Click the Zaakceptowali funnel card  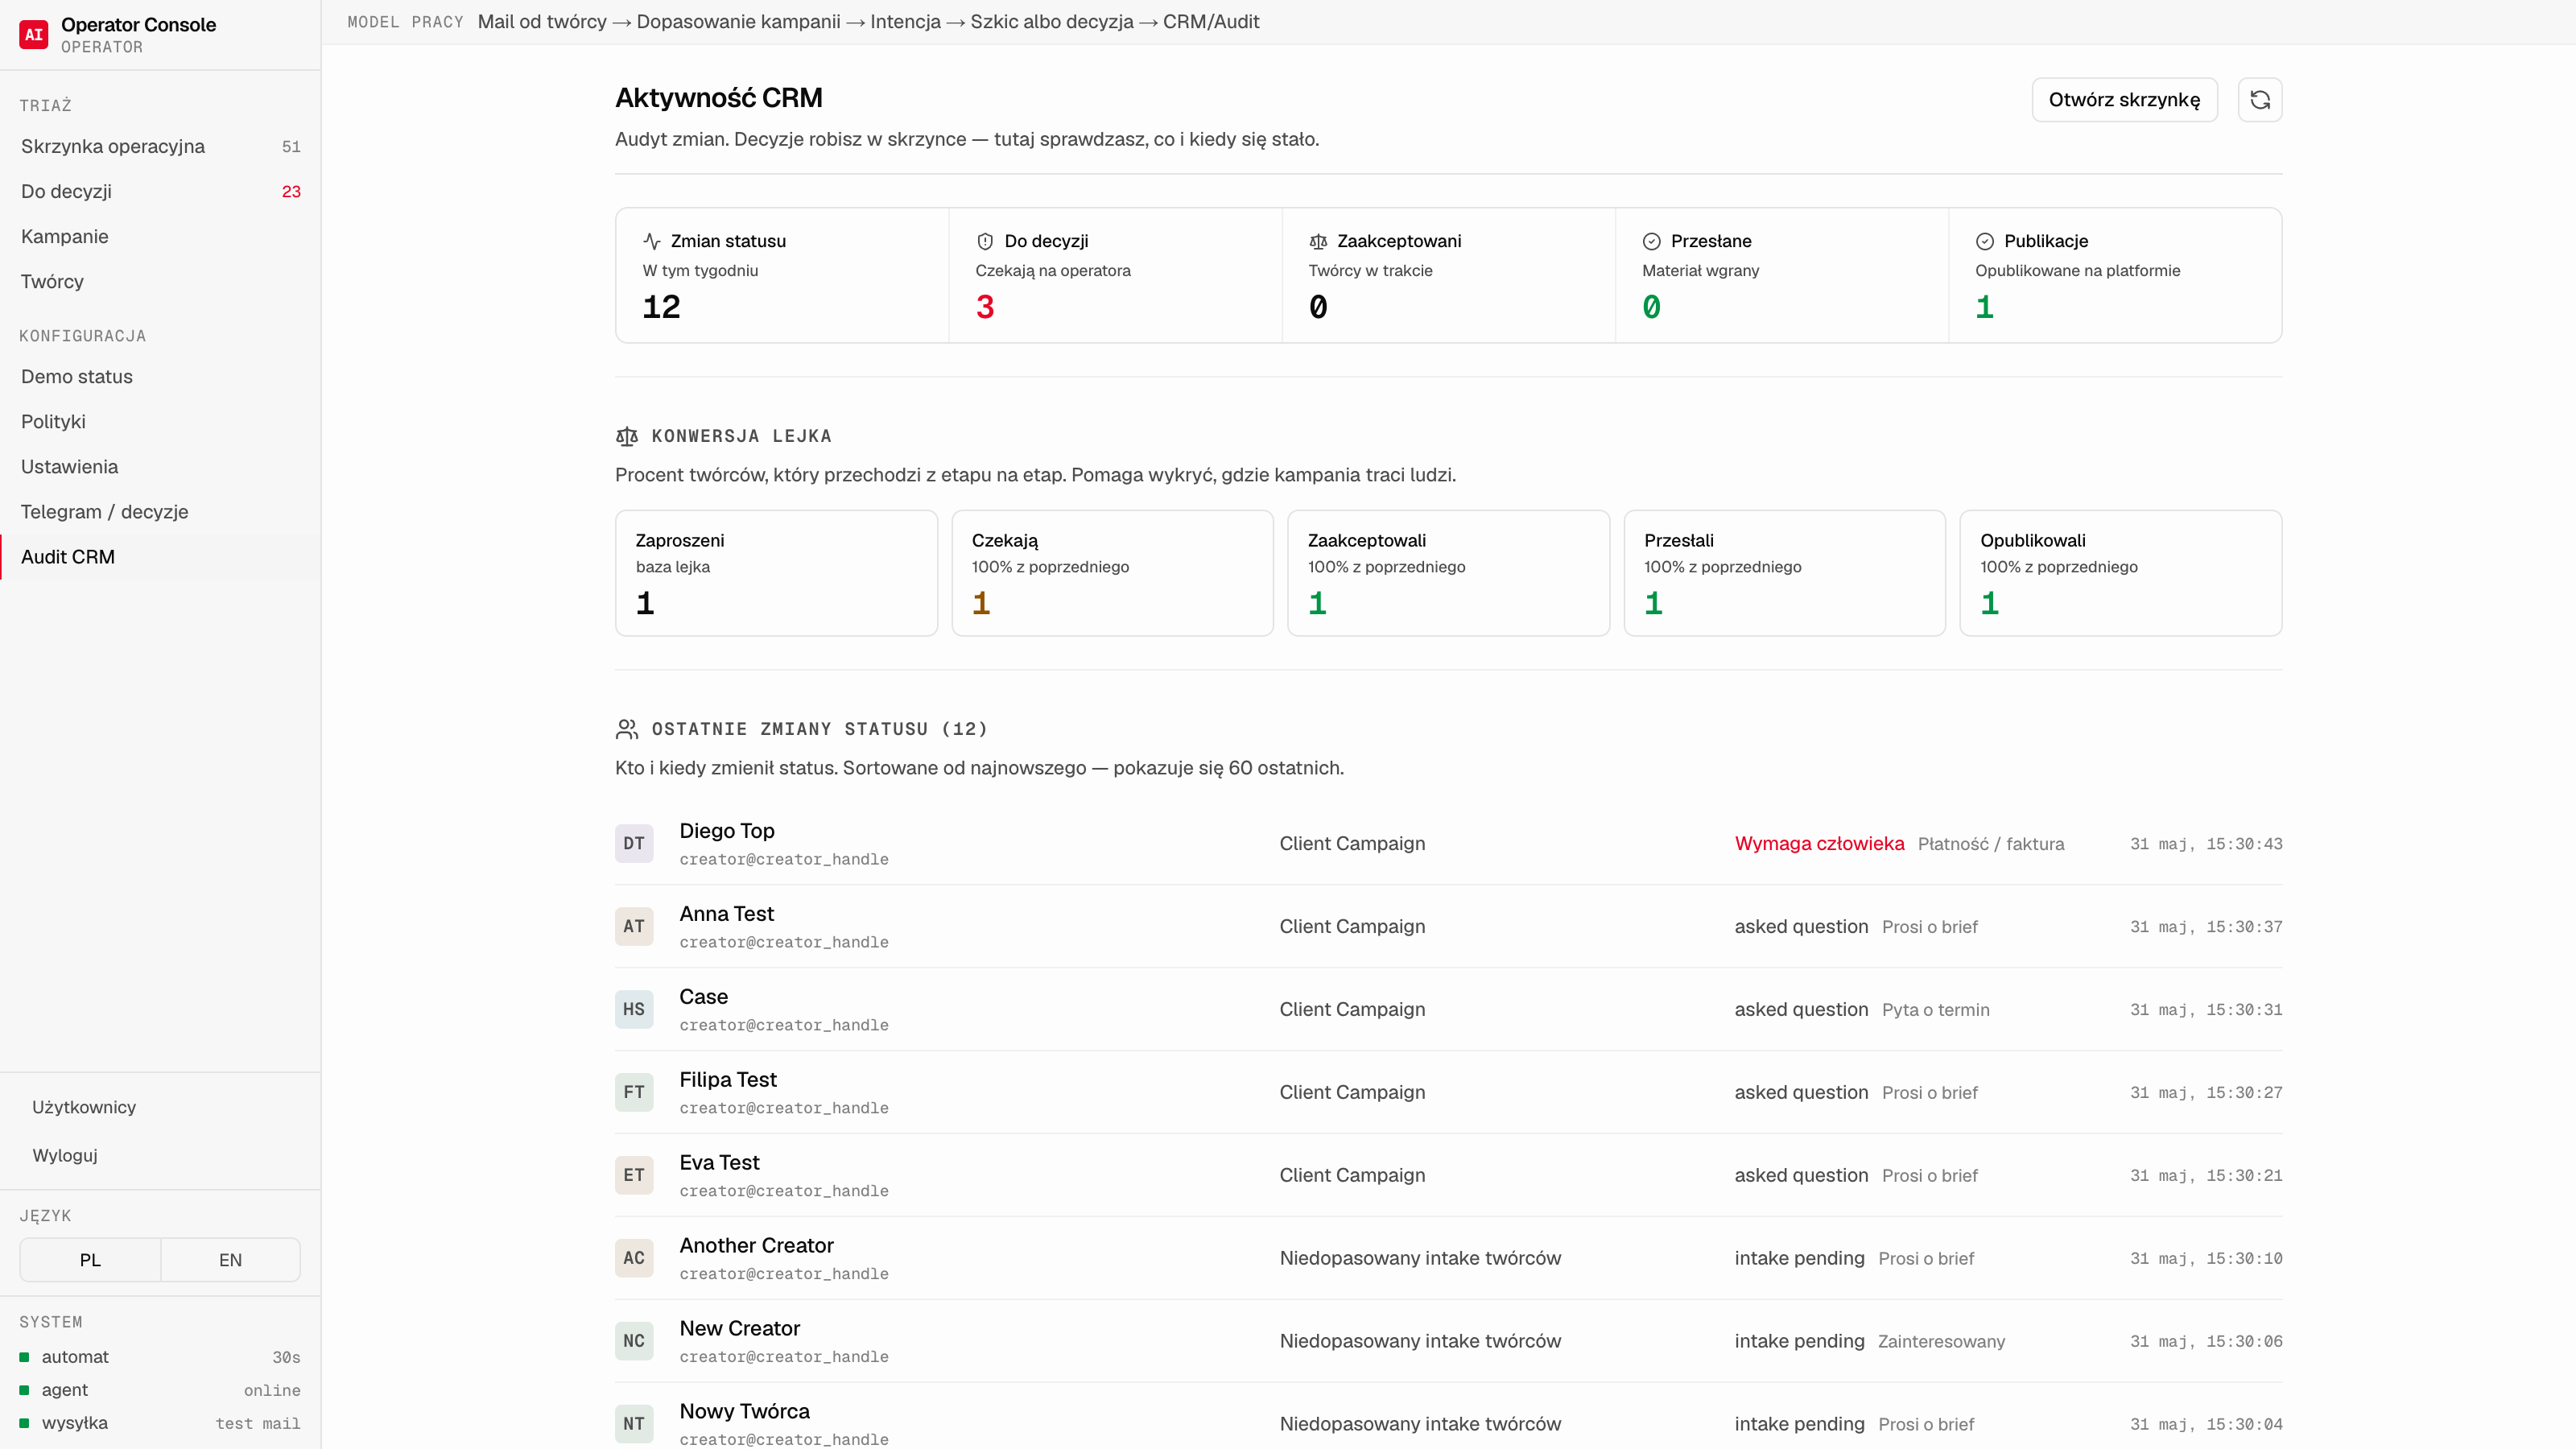pyautogui.click(x=1448, y=573)
